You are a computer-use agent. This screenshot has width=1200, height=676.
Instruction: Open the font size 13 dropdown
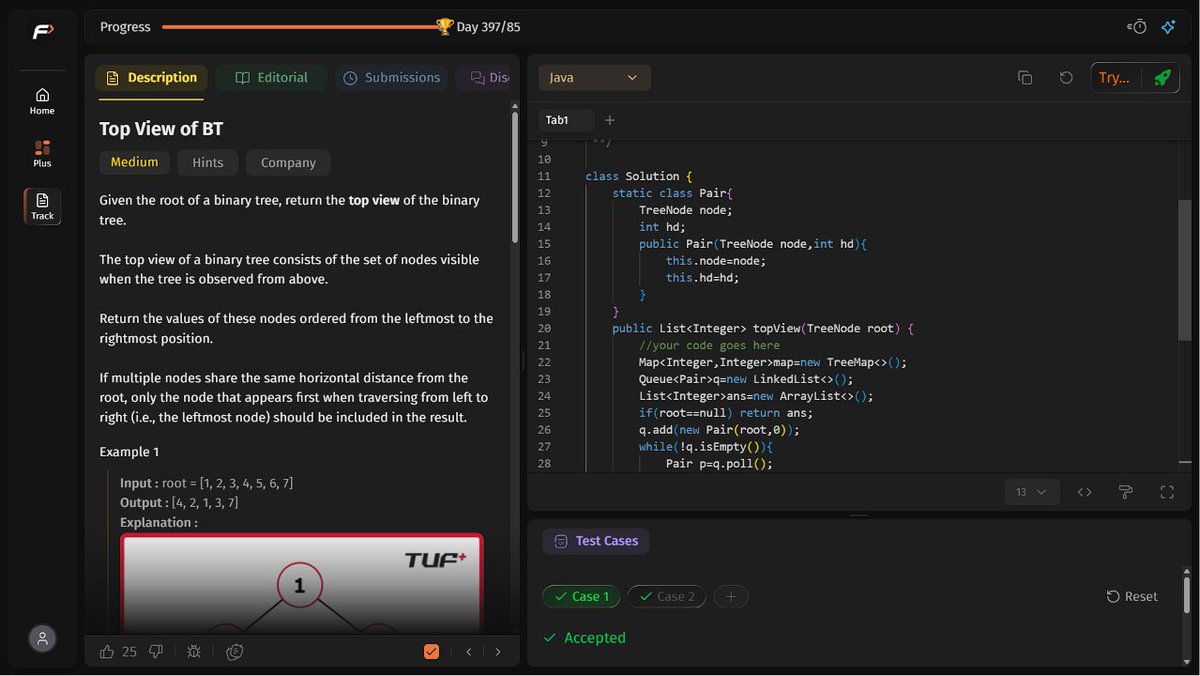pyautogui.click(x=1031, y=492)
